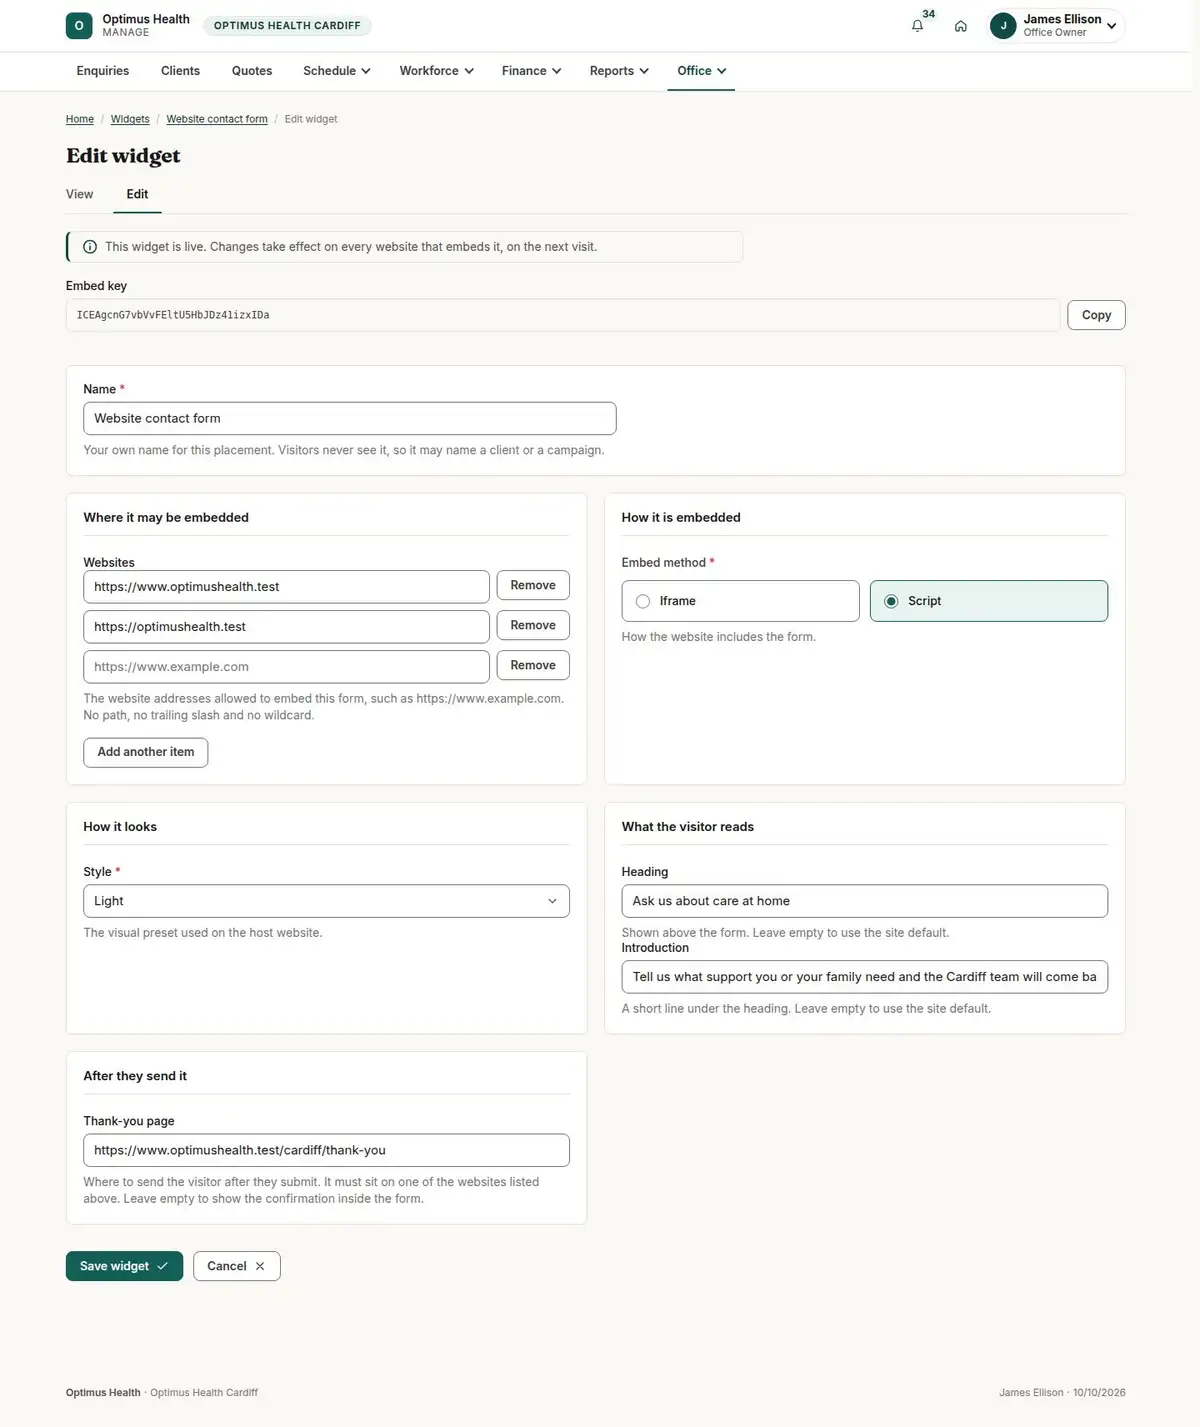Click the Widgets breadcrumb link
Screen dimensions: 1200x1427
click(130, 119)
